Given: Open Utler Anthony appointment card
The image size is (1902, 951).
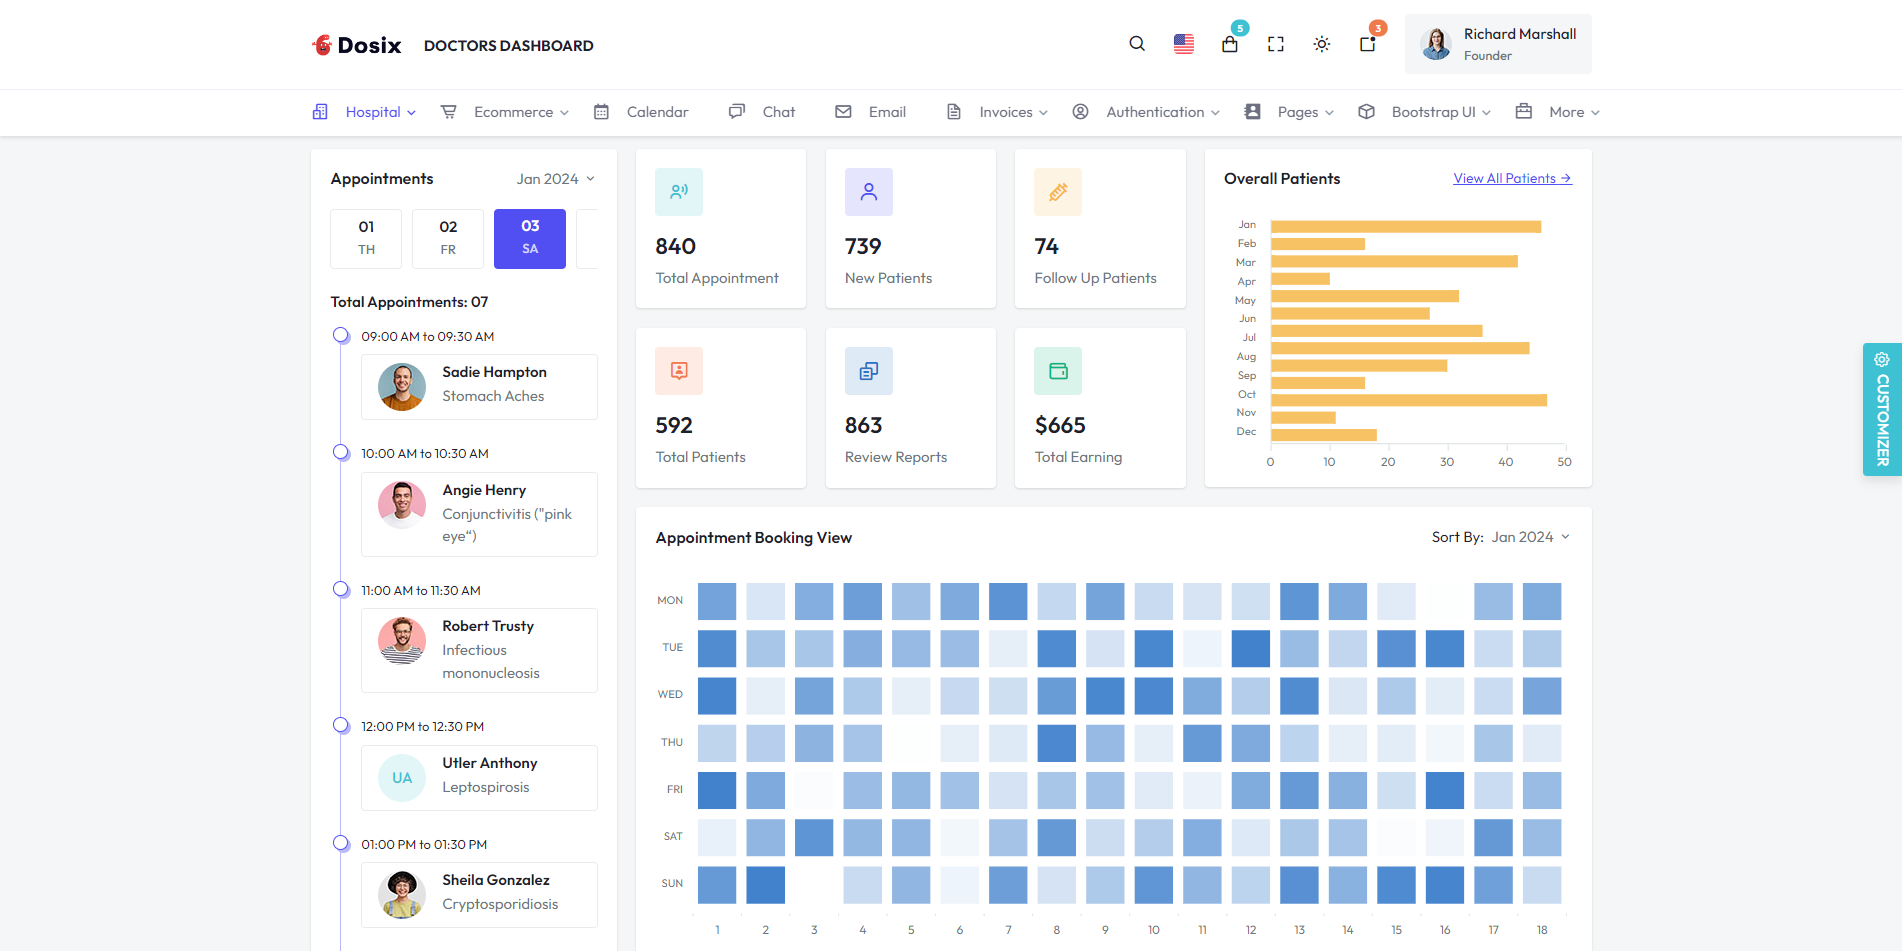Looking at the screenshot, I should (479, 778).
